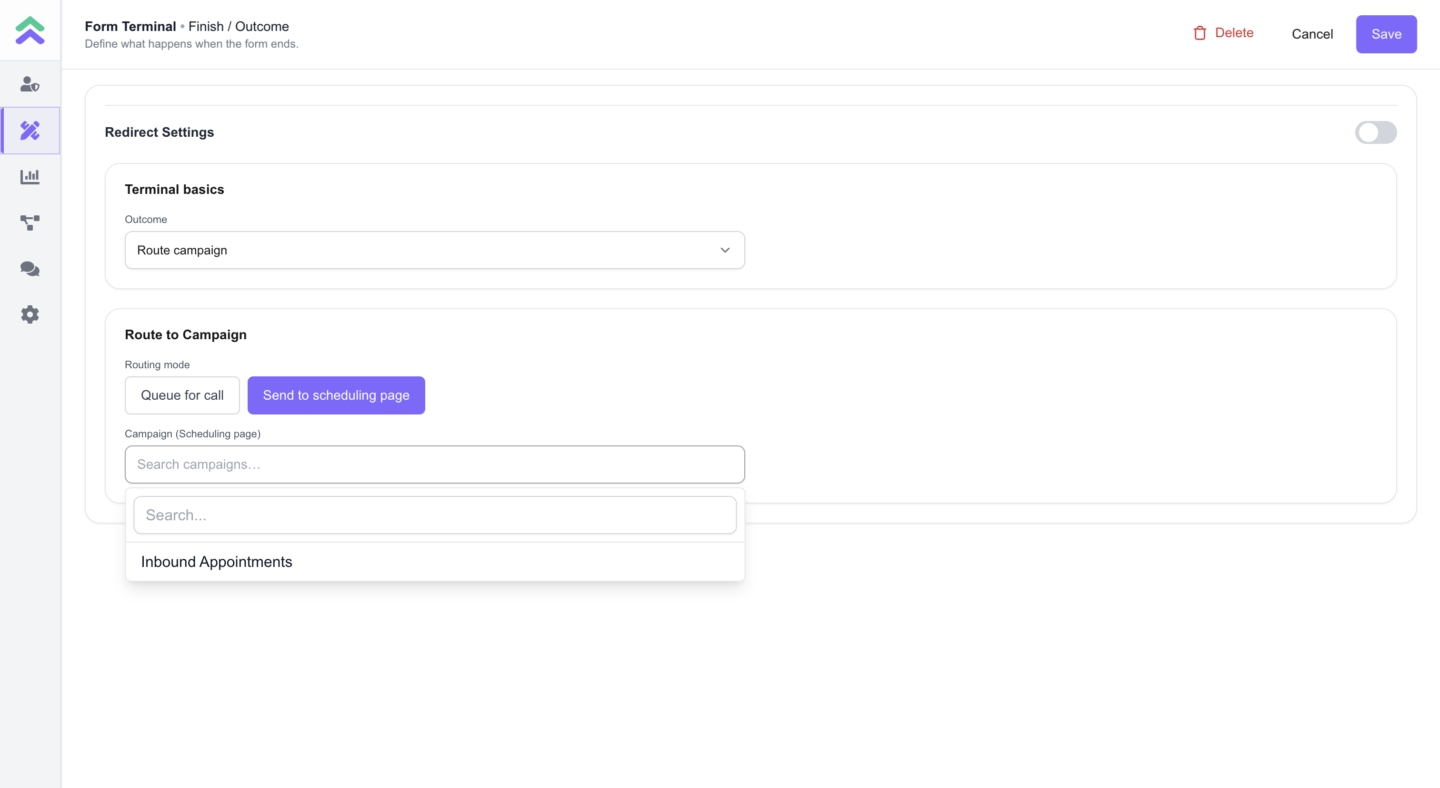Viewport: 1440px width, 788px height.
Task: Open the Outcome dropdown
Action: (x=434, y=250)
